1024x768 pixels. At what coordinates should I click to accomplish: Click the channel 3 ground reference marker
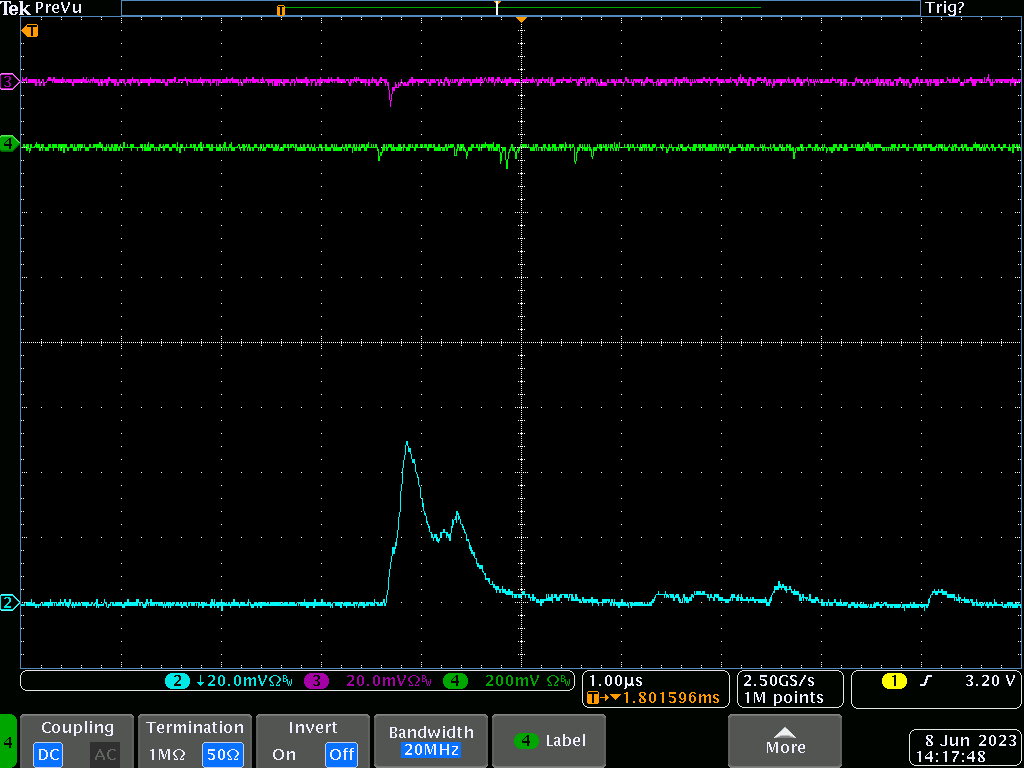coord(9,82)
